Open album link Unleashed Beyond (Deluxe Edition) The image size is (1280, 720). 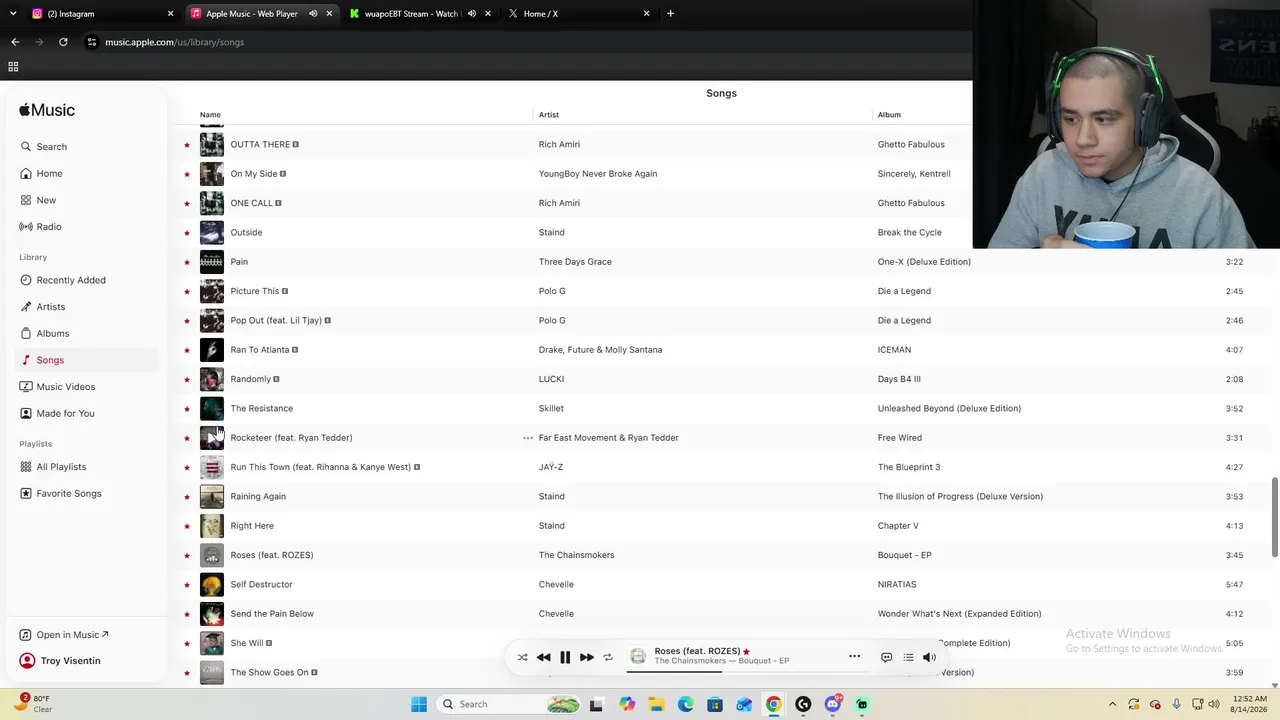click(x=949, y=408)
